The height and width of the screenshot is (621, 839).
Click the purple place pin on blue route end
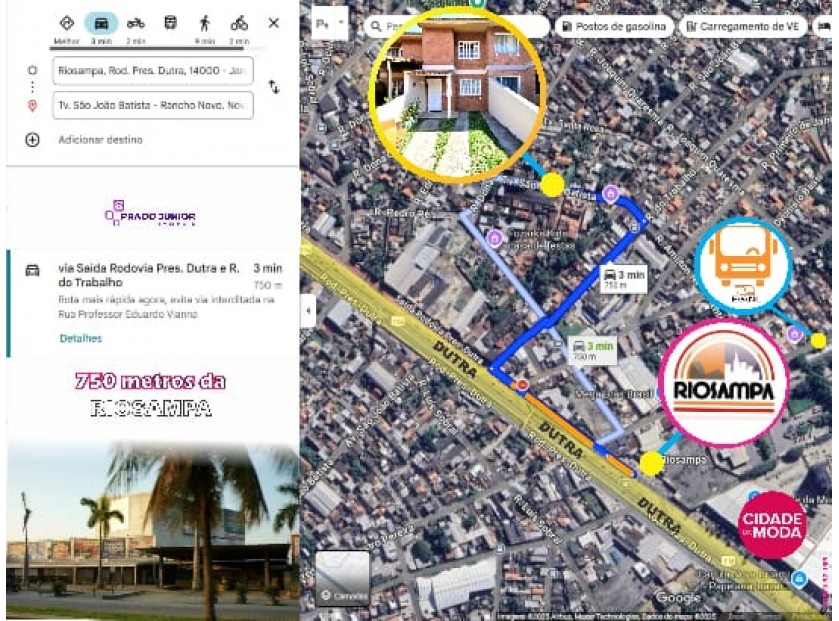tap(611, 194)
